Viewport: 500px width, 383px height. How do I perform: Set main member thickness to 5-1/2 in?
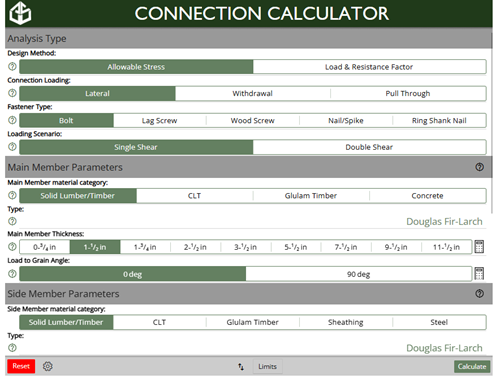(296, 247)
